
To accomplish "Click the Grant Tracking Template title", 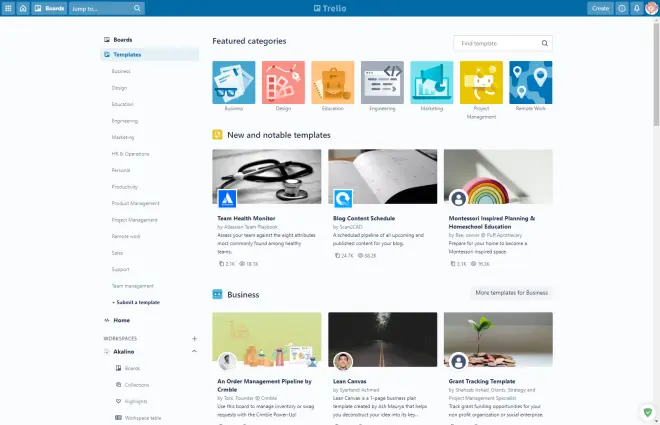I will [482, 381].
